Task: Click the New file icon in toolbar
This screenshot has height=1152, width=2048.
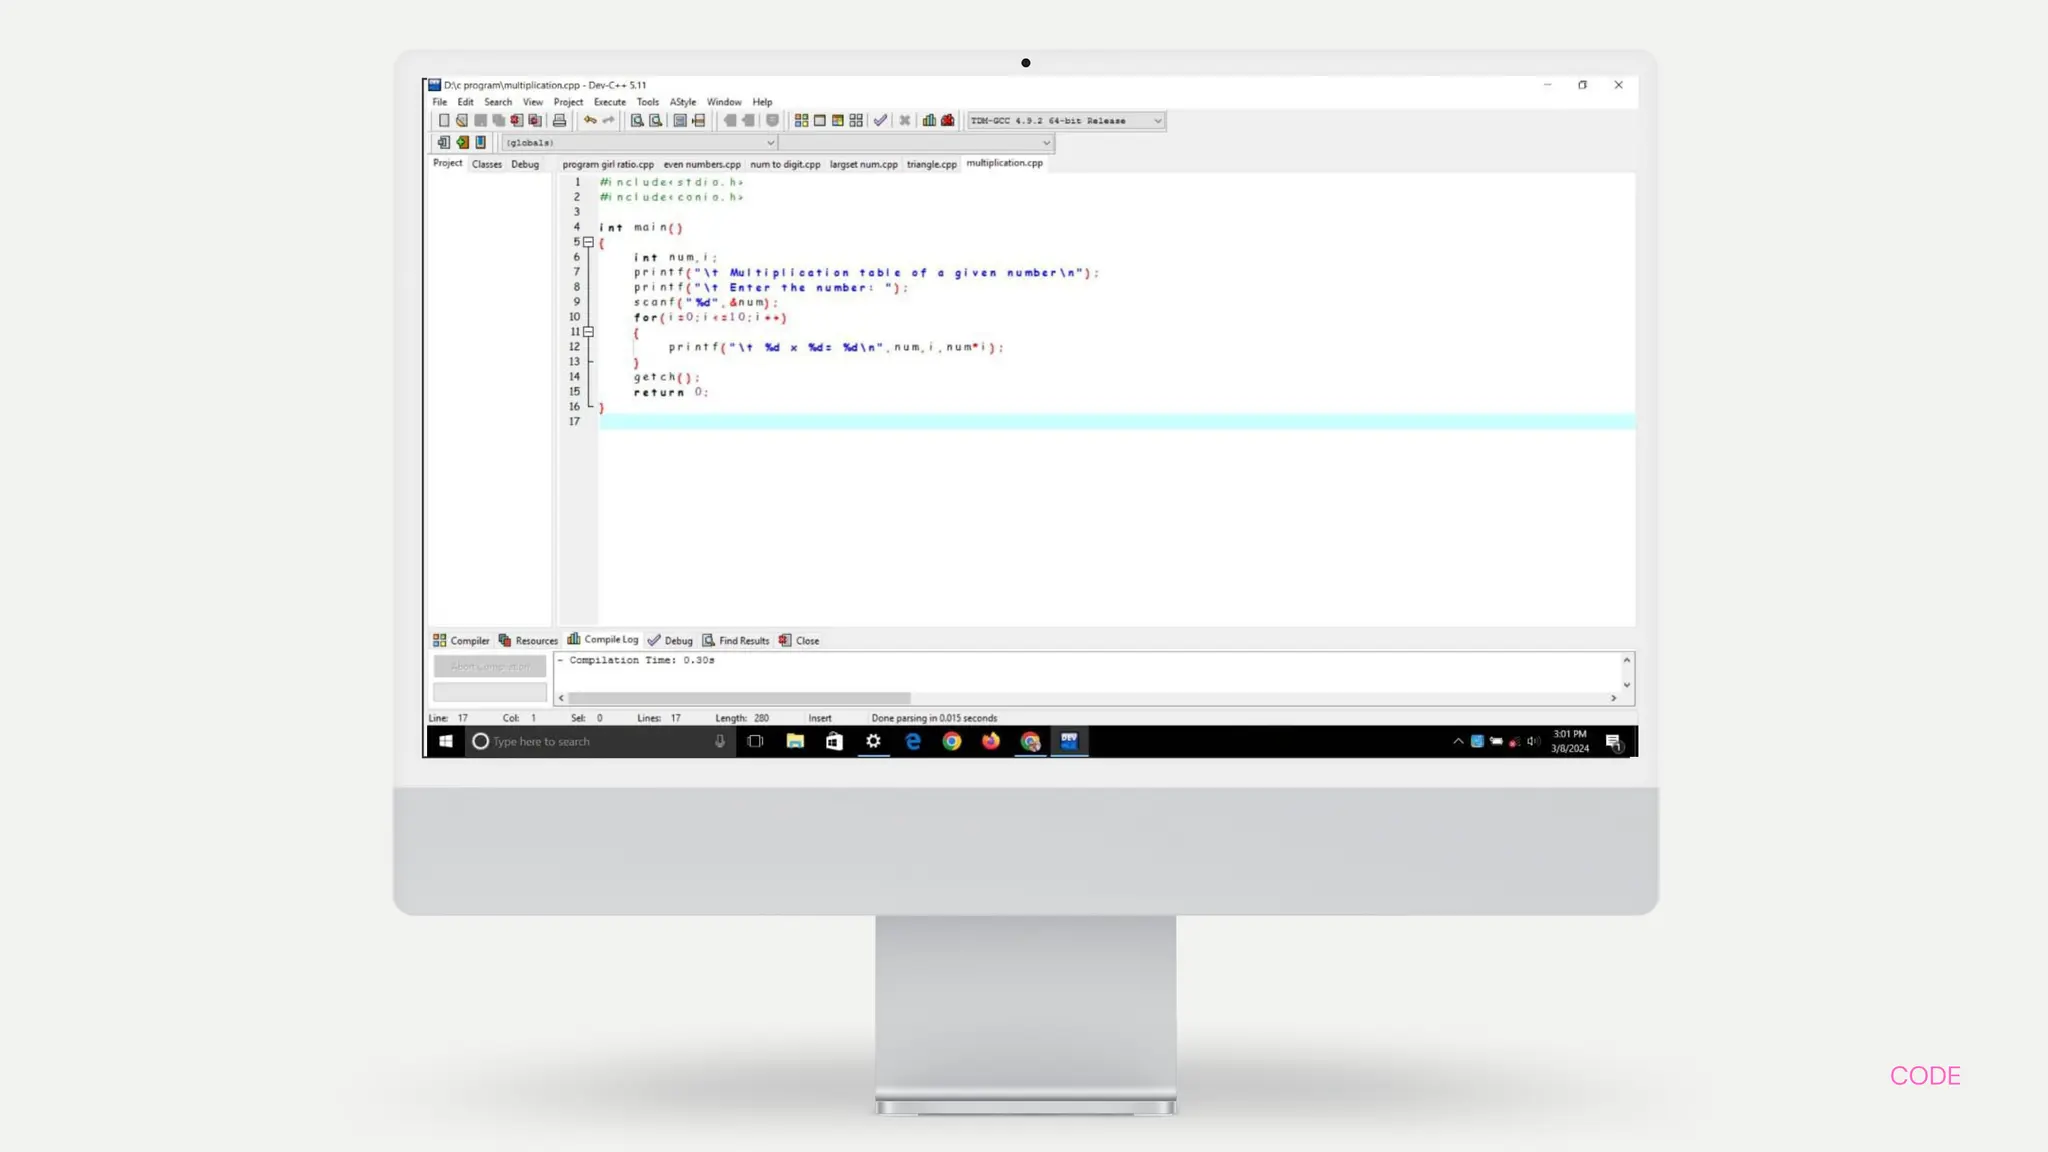Action: point(444,120)
